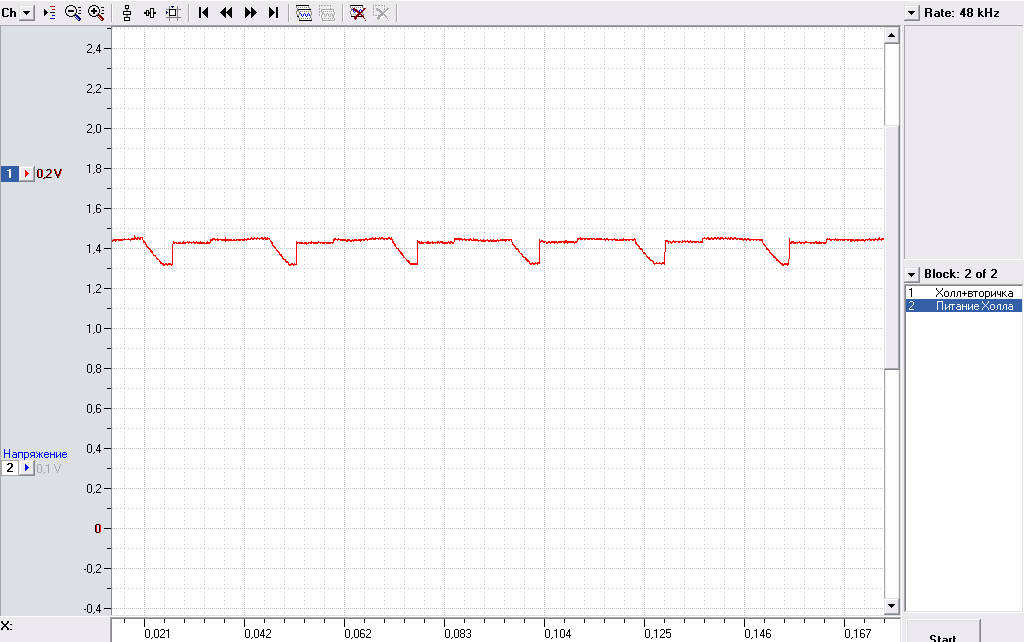Select channel 2 number box

tap(10, 468)
